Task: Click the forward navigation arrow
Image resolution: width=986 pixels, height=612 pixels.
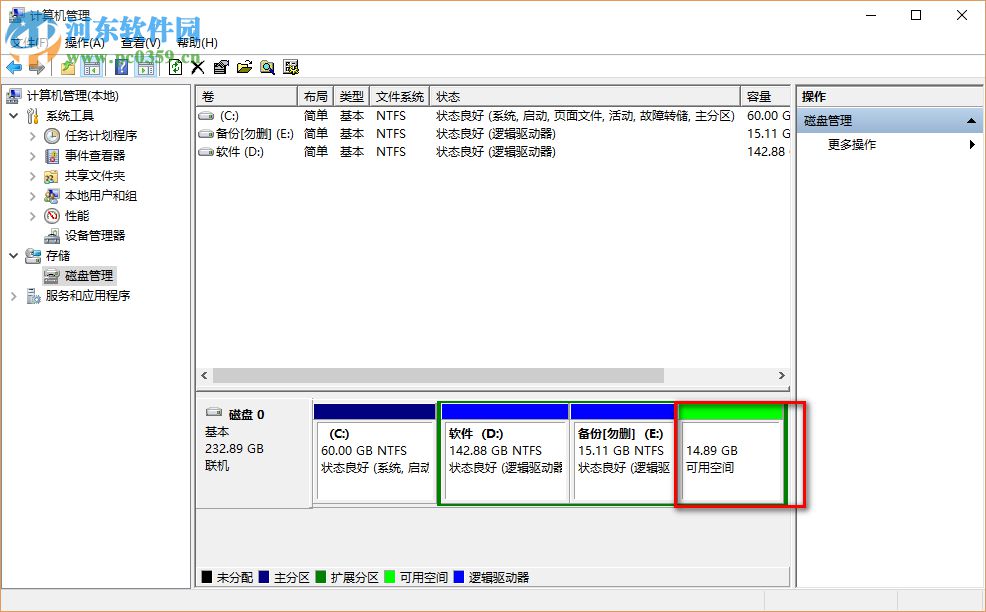Action: (35, 67)
